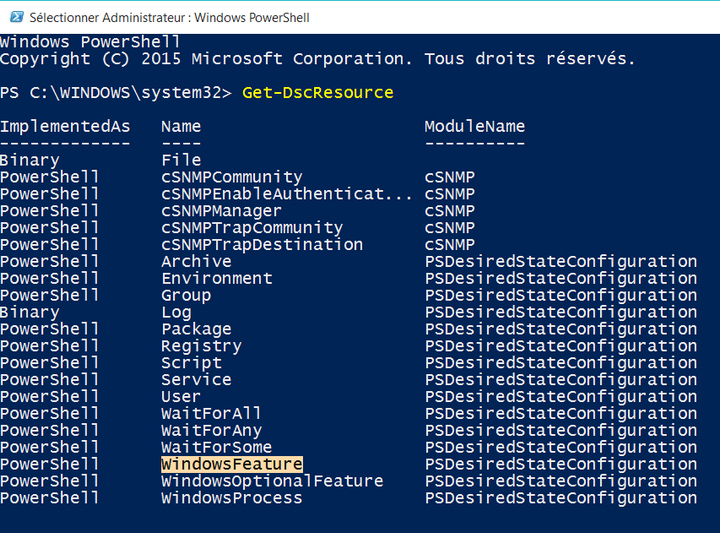Click the Binary value beside Log
Image resolution: width=720 pixels, height=533 pixels.
(x=30, y=312)
